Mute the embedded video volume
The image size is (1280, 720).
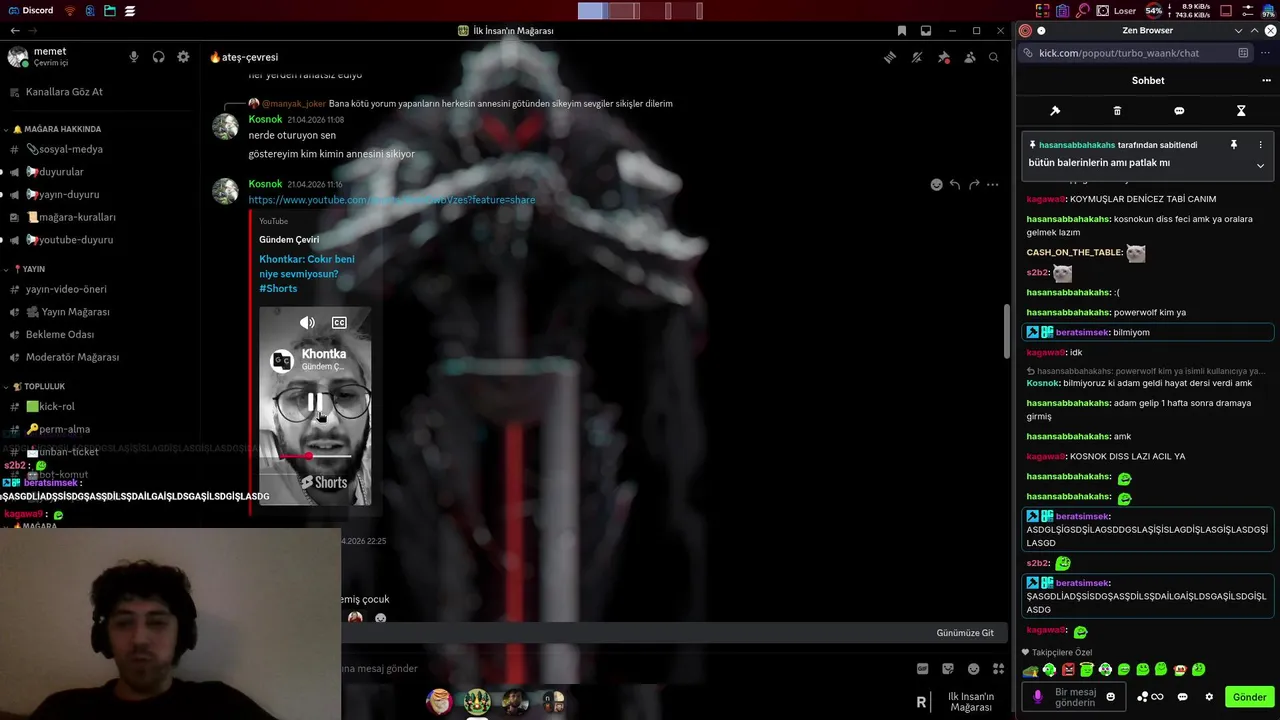[x=307, y=322]
